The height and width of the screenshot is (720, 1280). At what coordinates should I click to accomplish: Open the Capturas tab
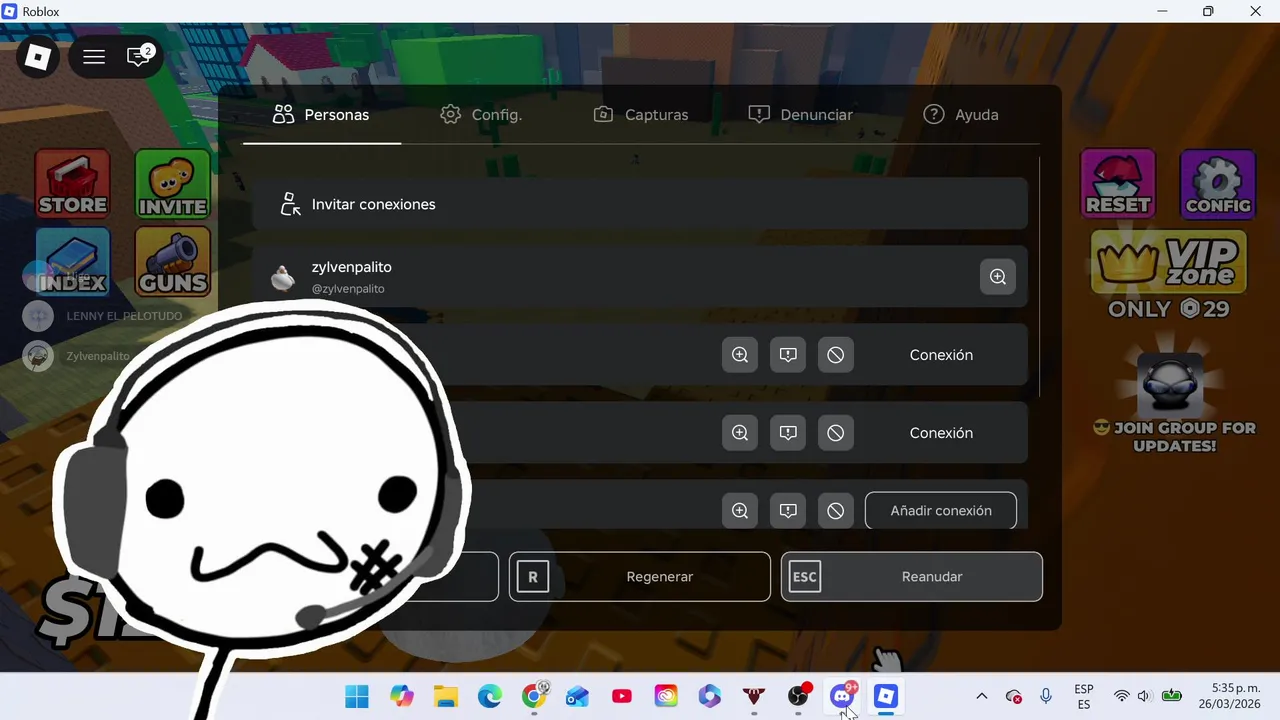[x=640, y=115]
